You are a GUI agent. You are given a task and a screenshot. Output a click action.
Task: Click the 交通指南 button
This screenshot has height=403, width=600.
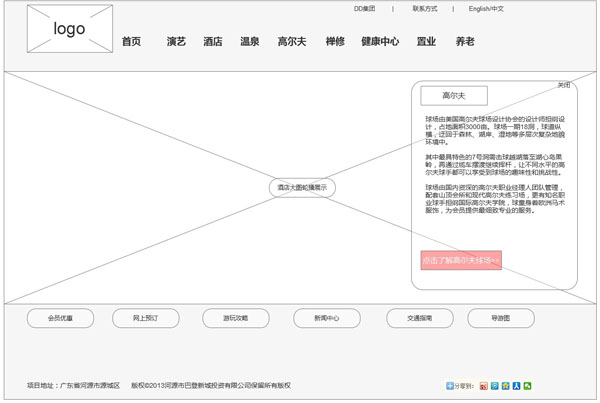(419, 318)
